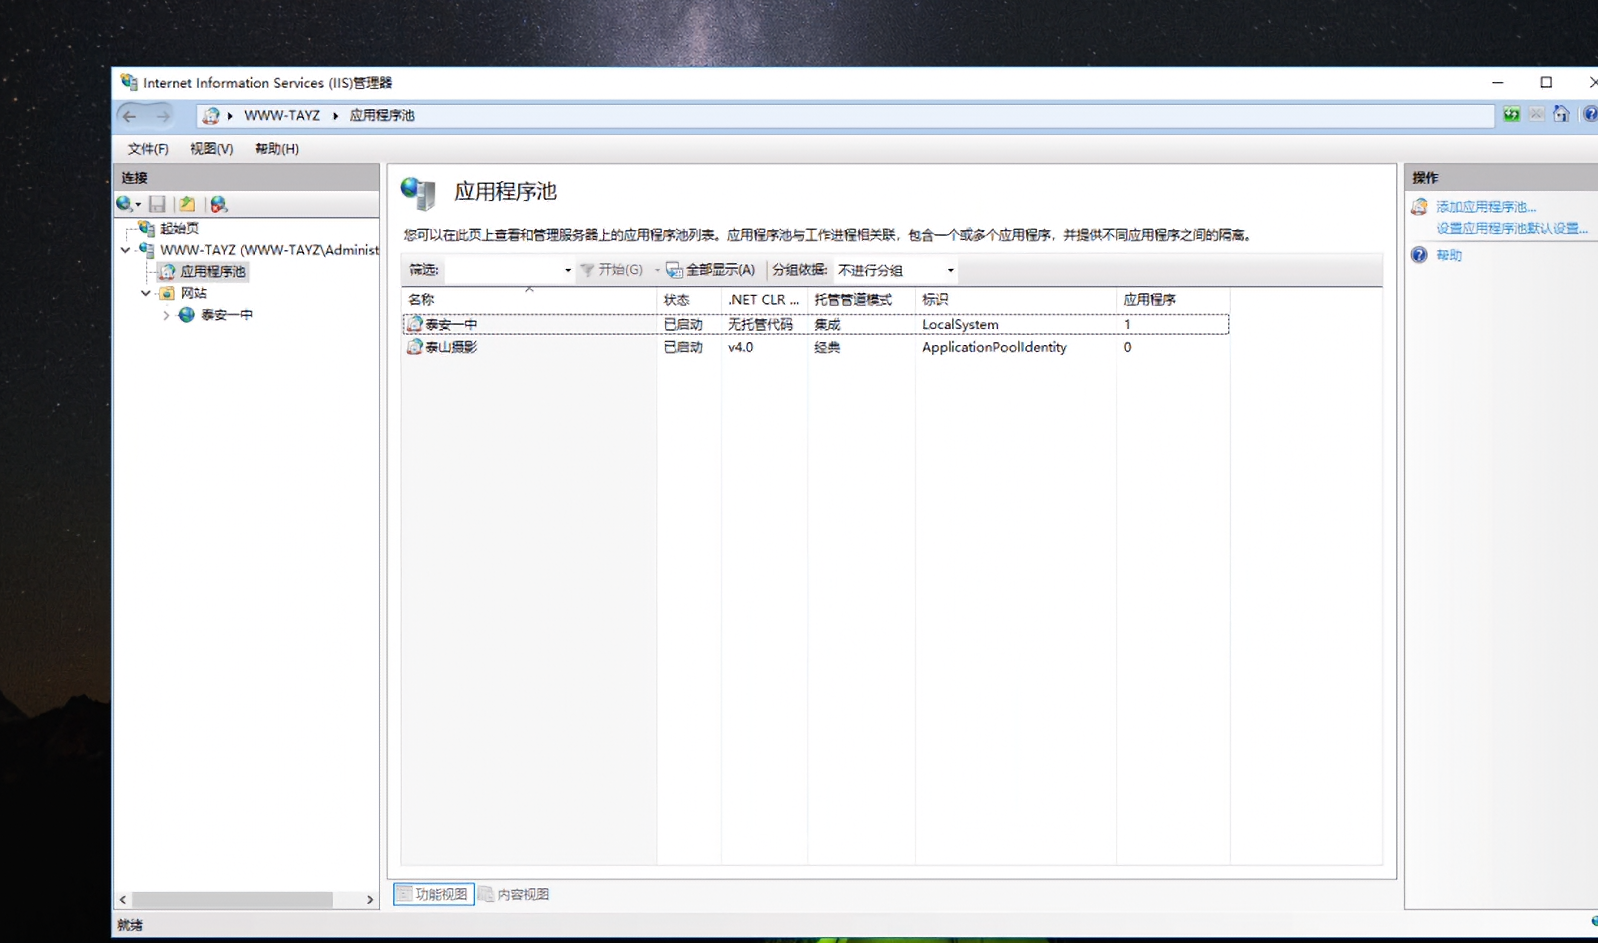Click the blue help icon beside 帮助
1598x943 pixels.
(1419, 255)
